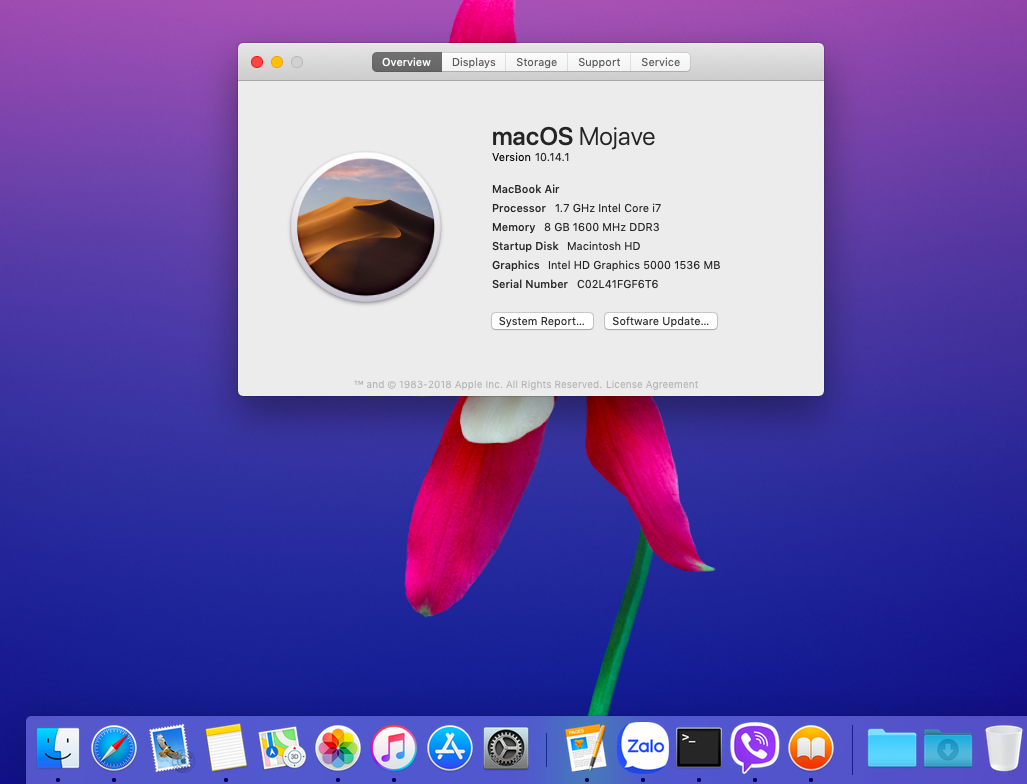Open the Notes app in Dock

point(226,747)
